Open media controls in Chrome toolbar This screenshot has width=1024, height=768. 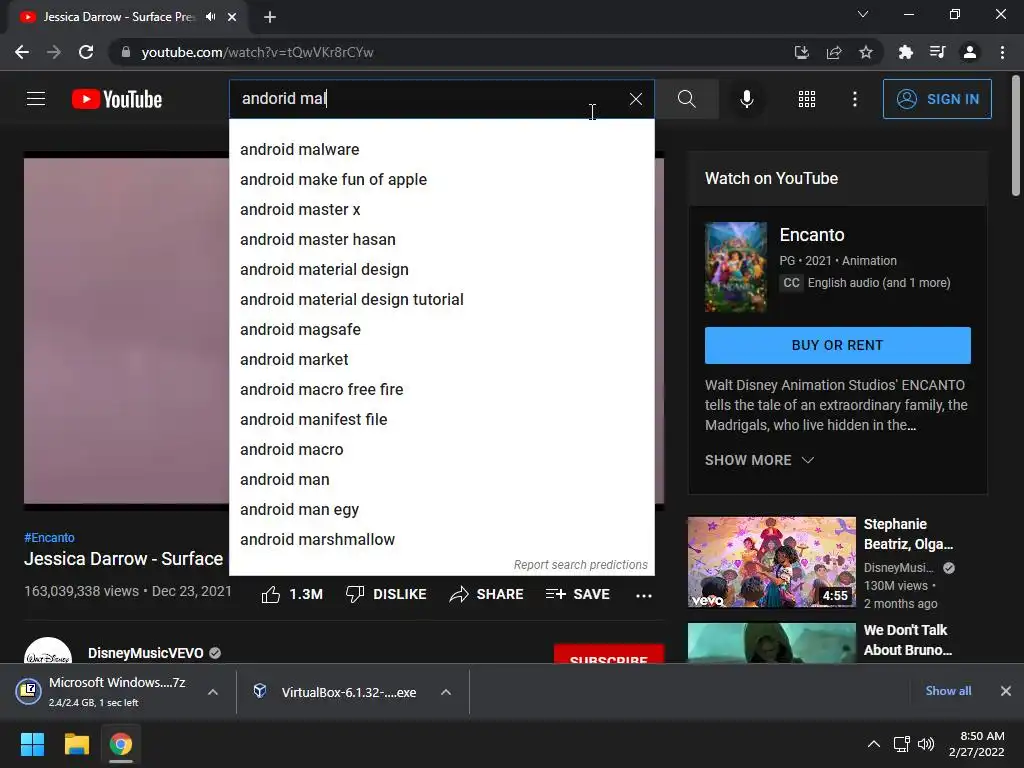point(938,52)
